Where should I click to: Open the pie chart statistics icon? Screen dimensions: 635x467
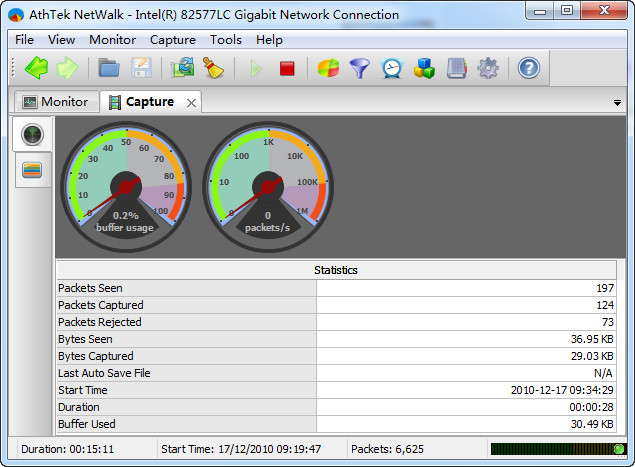coord(328,68)
